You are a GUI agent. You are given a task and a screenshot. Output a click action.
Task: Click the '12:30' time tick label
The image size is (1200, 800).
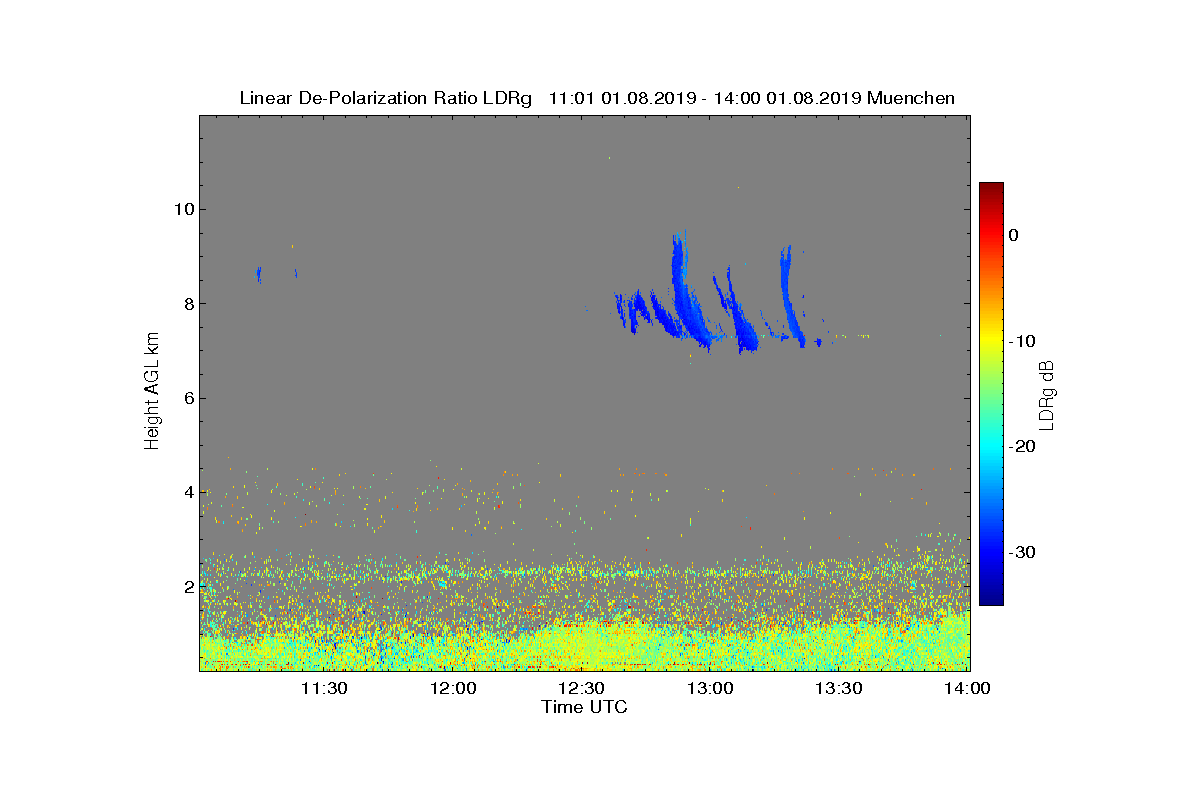(x=581, y=688)
